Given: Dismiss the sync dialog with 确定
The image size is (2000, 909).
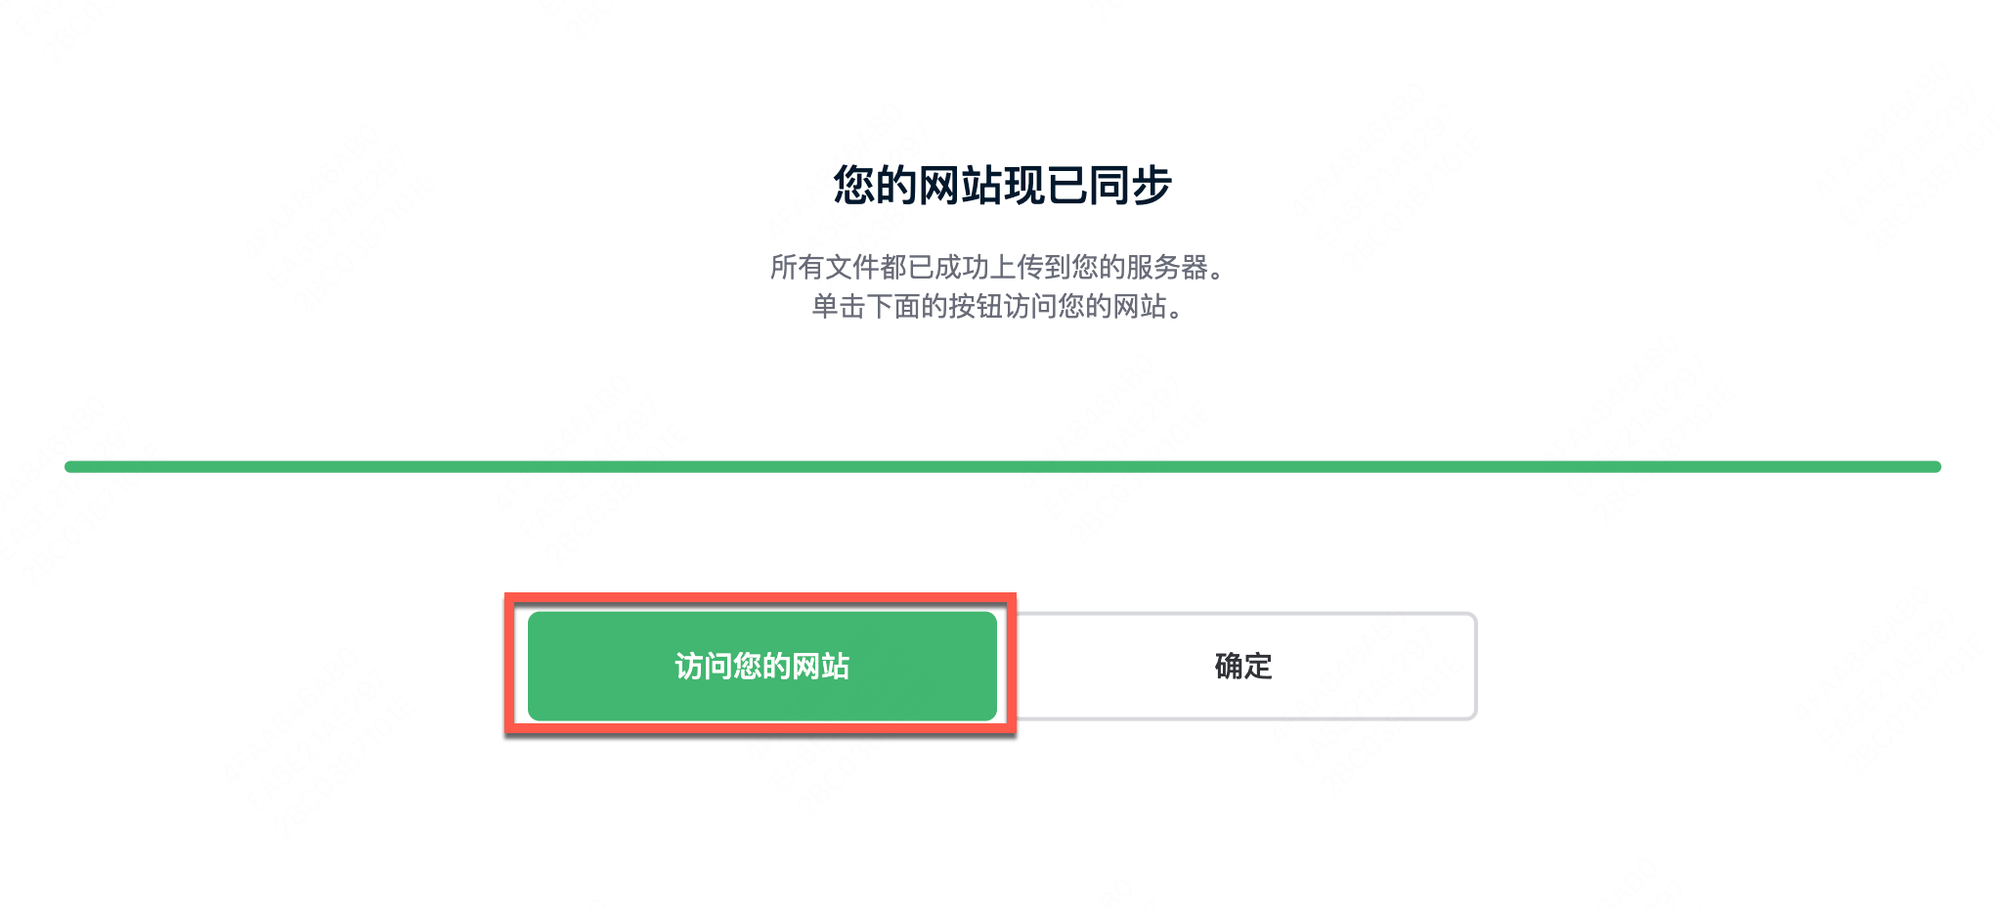Looking at the screenshot, I should [1243, 666].
